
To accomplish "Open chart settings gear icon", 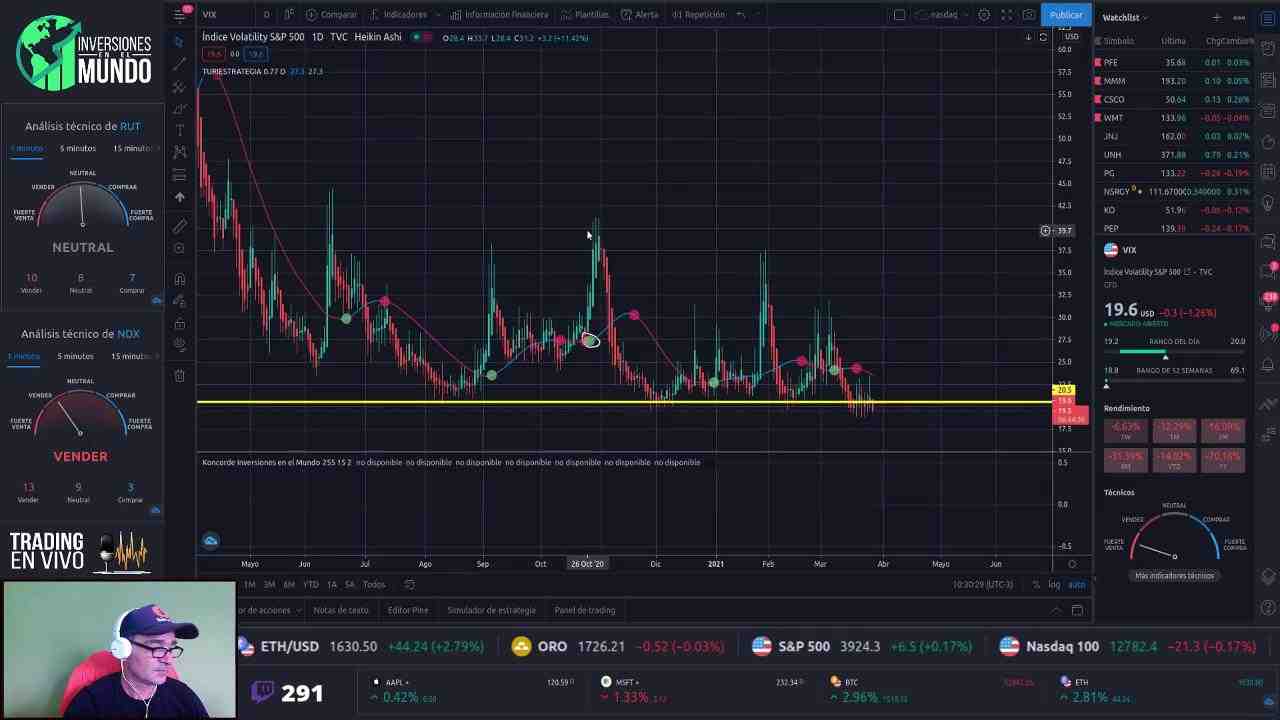I will point(984,15).
